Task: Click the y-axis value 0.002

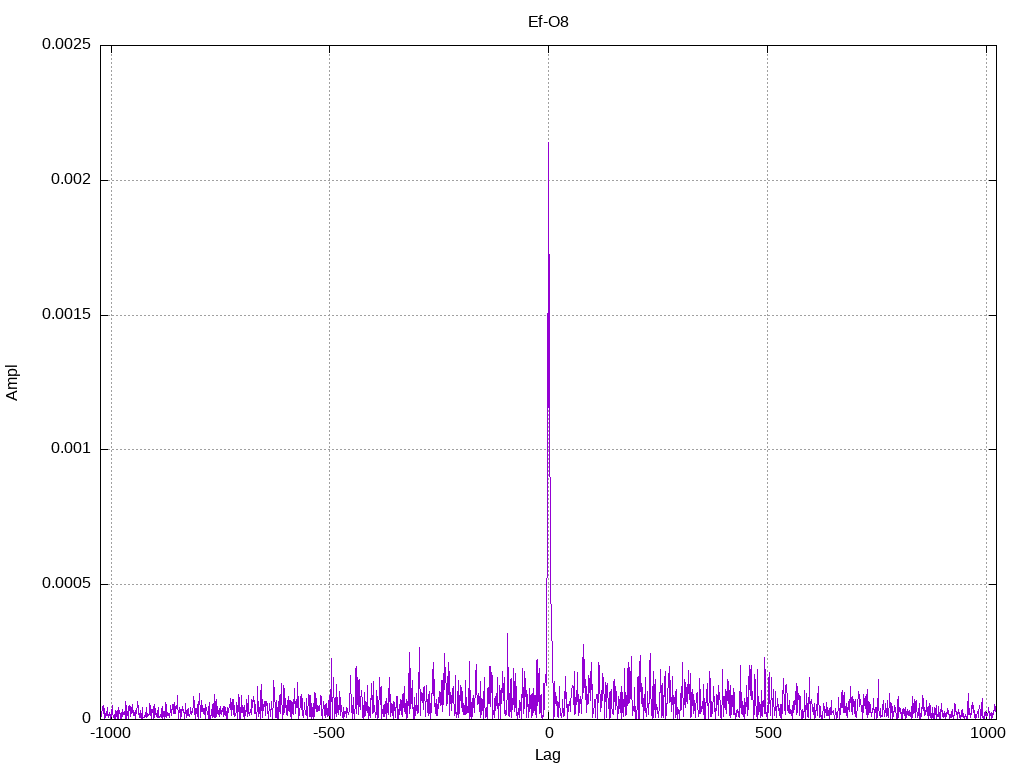Action: tap(71, 179)
